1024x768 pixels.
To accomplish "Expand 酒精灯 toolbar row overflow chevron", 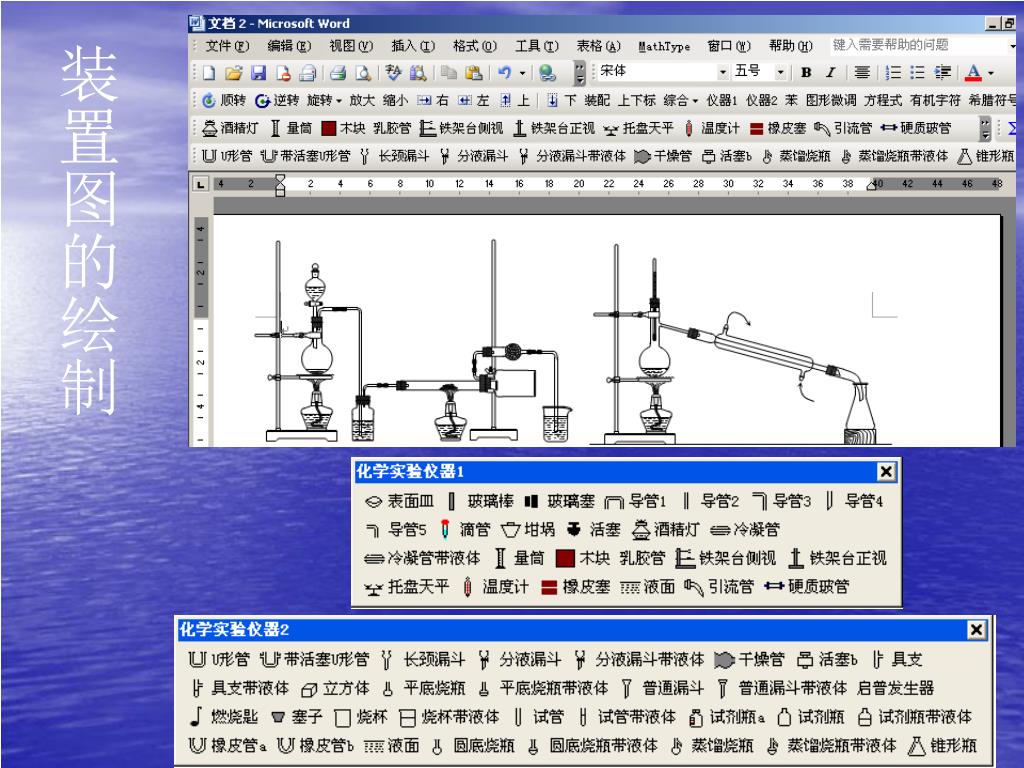I will [x=985, y=128].
